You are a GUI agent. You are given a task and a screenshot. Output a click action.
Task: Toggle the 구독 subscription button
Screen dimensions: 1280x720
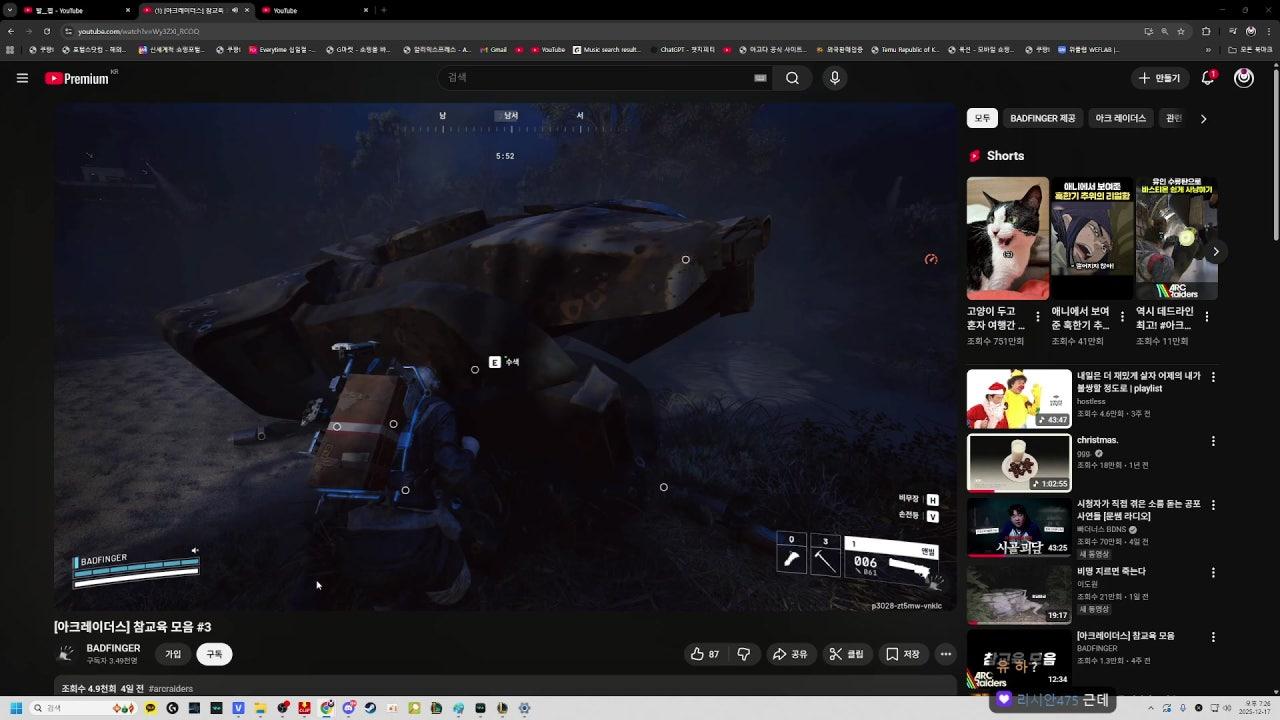click(214, 654)
